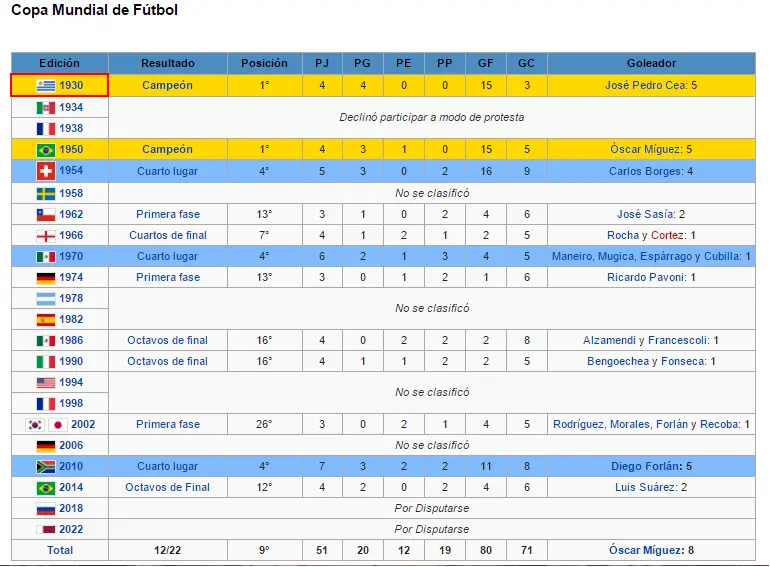The image size is (770, 567).
Task: Click the Mexico flag next to 1970
Action: tap(46, 257)
